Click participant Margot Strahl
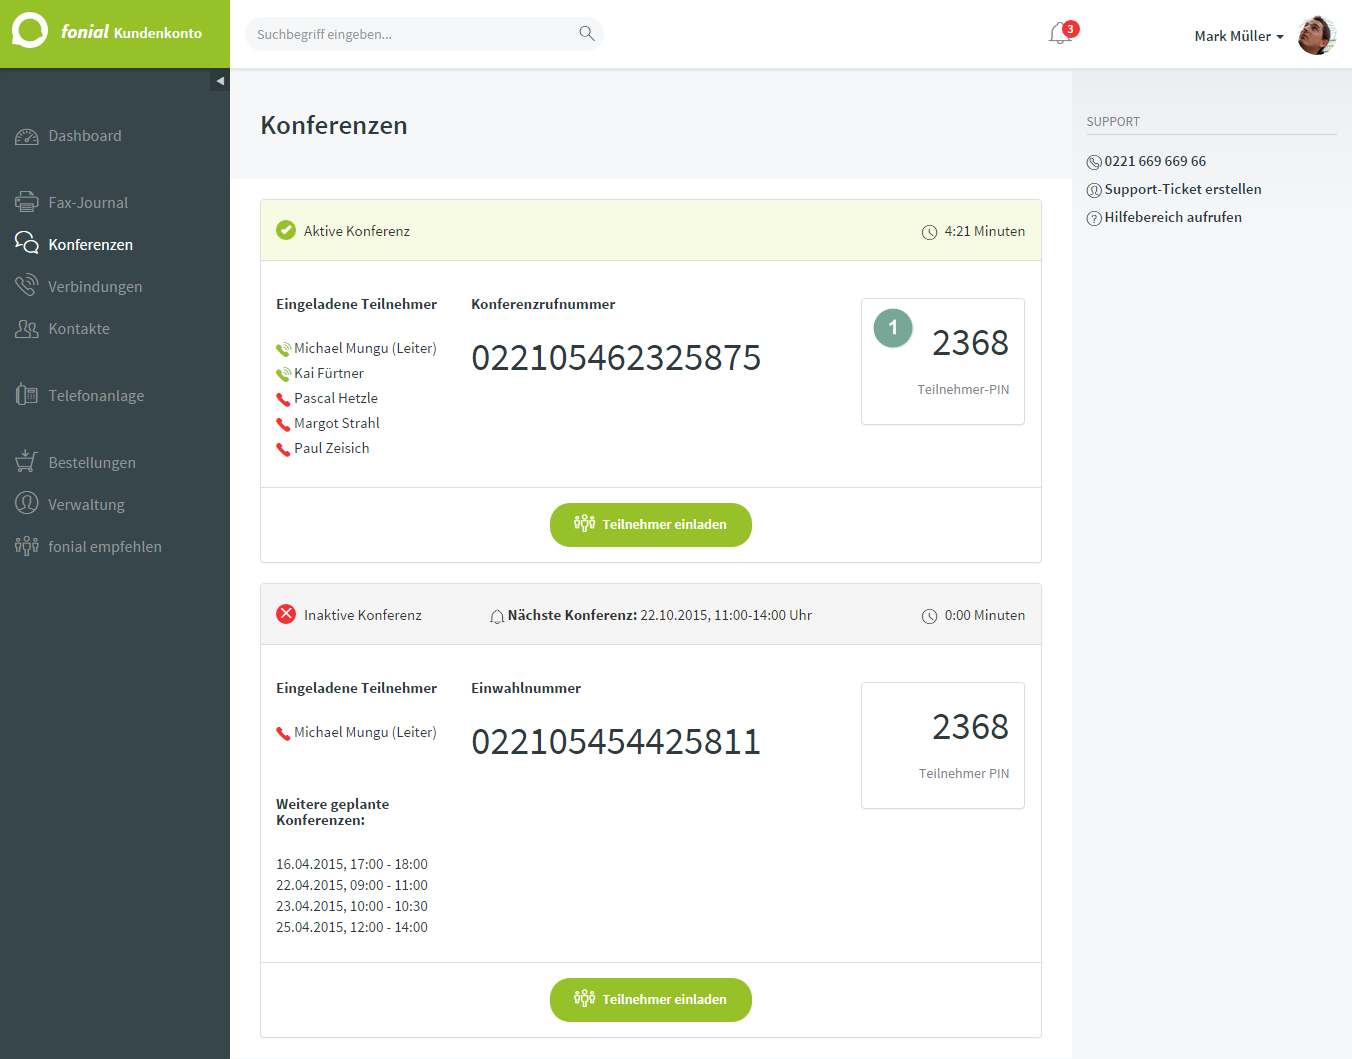1352x1059 pixels. (x=337, y=423)
